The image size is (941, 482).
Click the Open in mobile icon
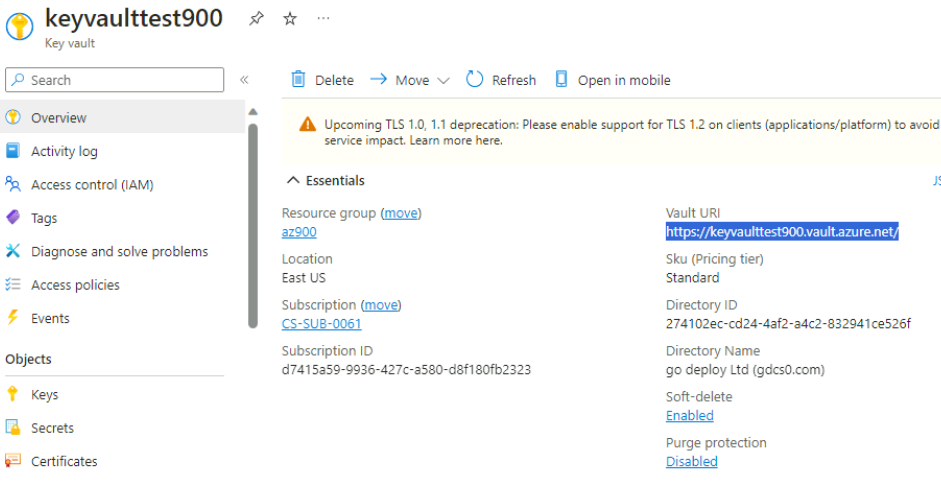tap(561, 80)
